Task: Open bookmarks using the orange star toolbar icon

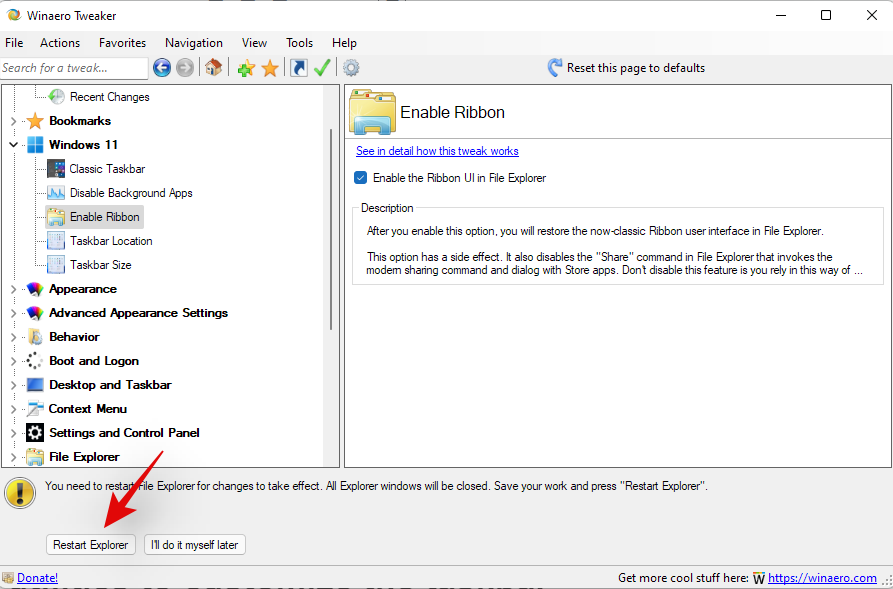Action: click(270, 68)
